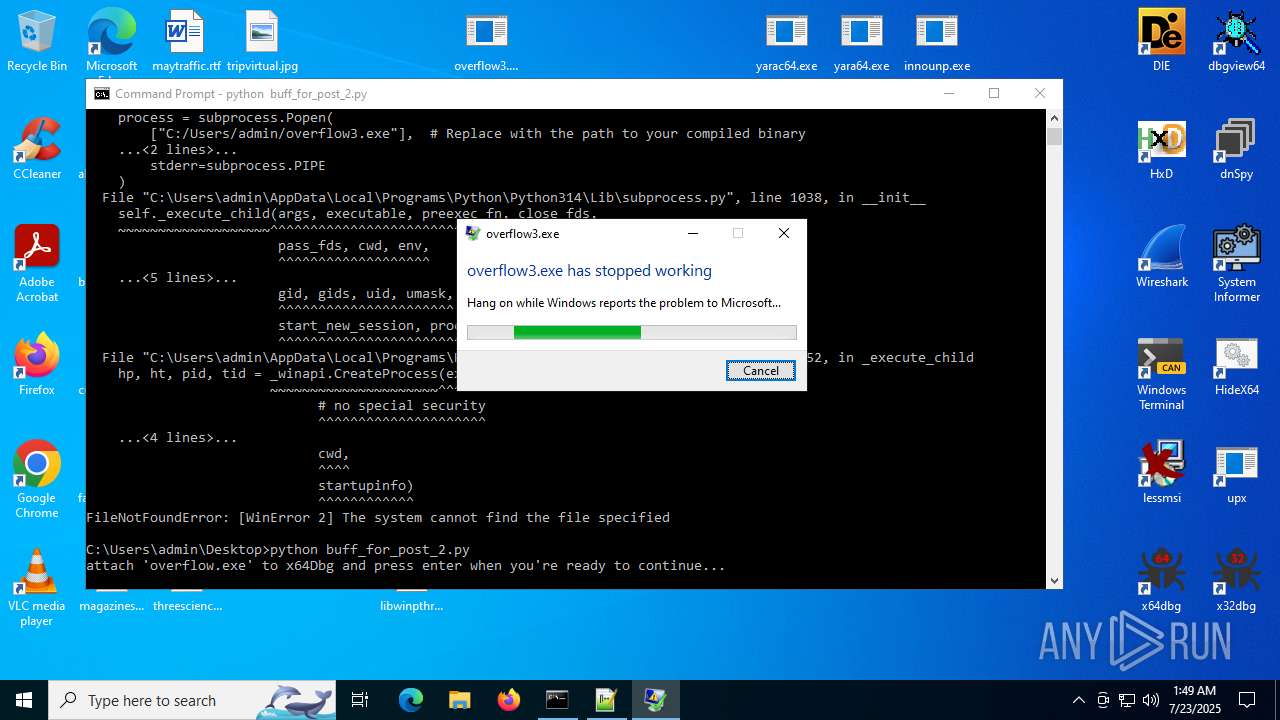Open Task View on taskbar

360,700
